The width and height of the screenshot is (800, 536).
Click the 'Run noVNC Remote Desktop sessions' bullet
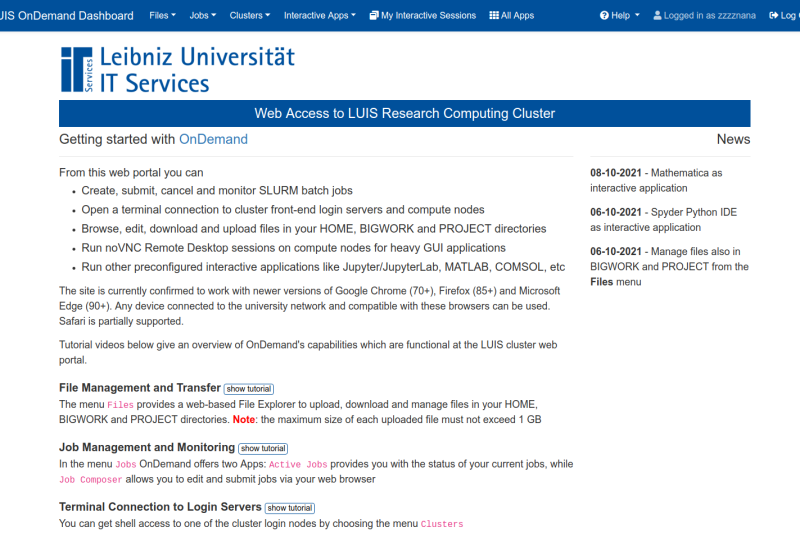tap(293, 248)
